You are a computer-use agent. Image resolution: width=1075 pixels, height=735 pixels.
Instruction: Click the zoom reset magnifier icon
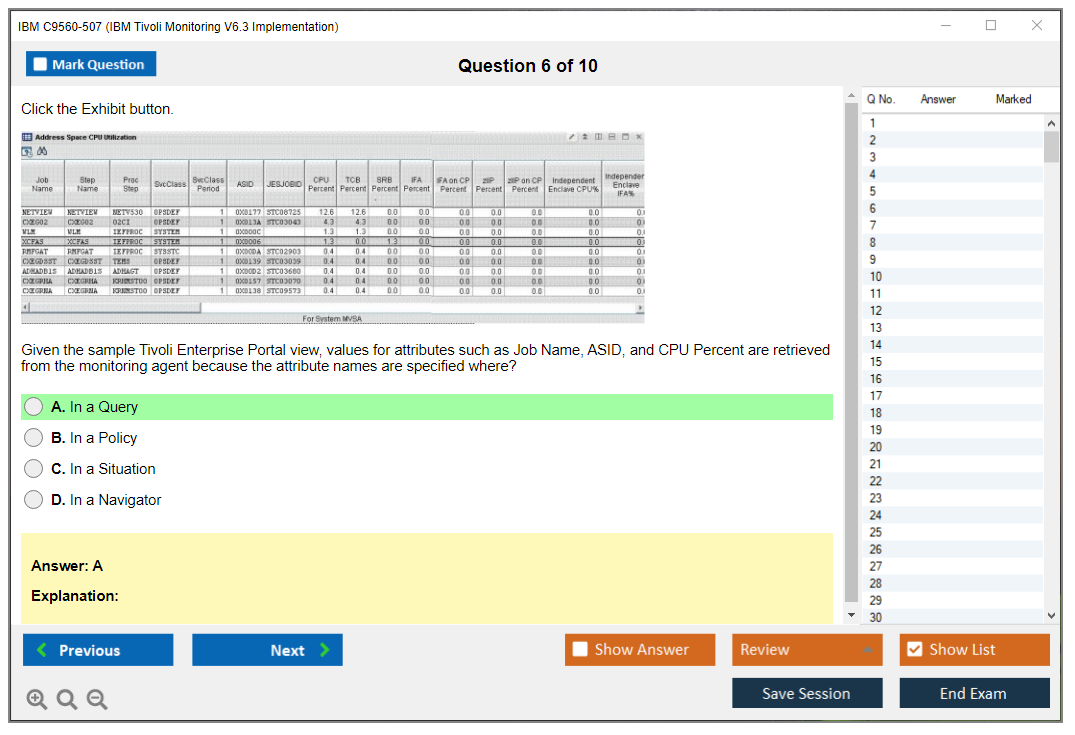(x=67, y=700)
